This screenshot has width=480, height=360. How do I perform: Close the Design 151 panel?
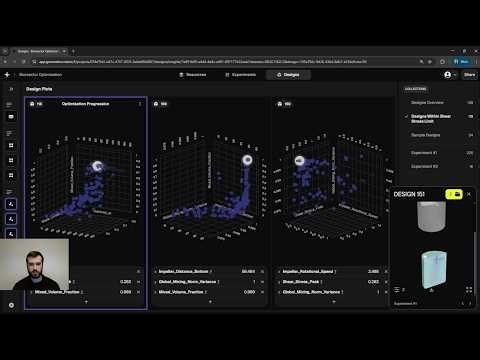pyautogui.click(x=469, y=194)
